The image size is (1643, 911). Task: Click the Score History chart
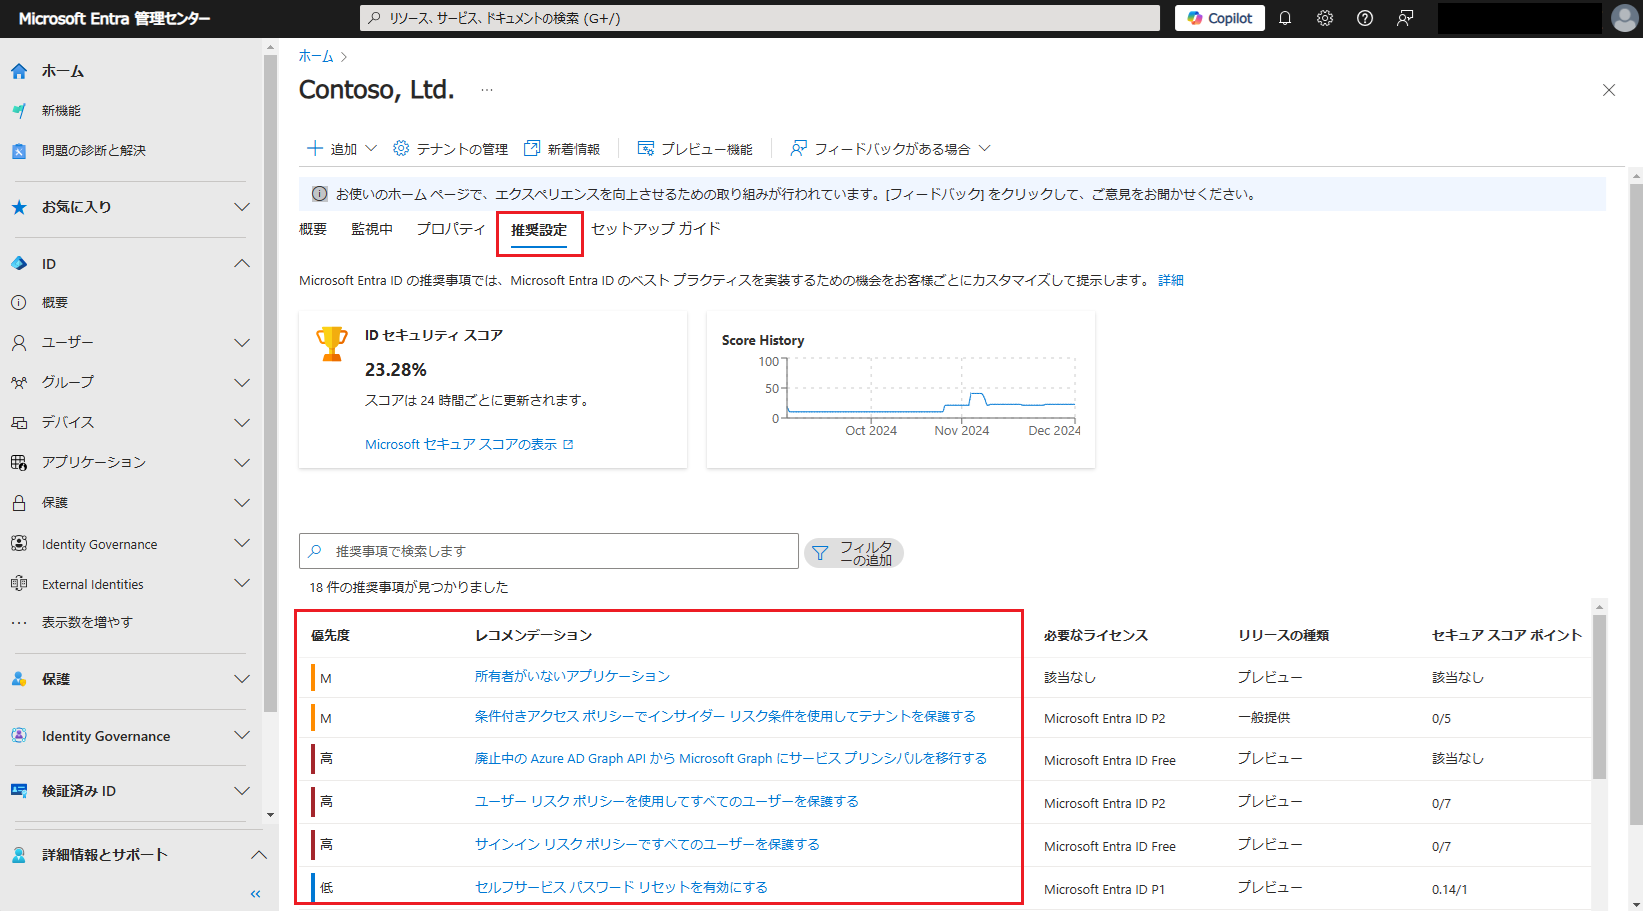pos(930,388)
